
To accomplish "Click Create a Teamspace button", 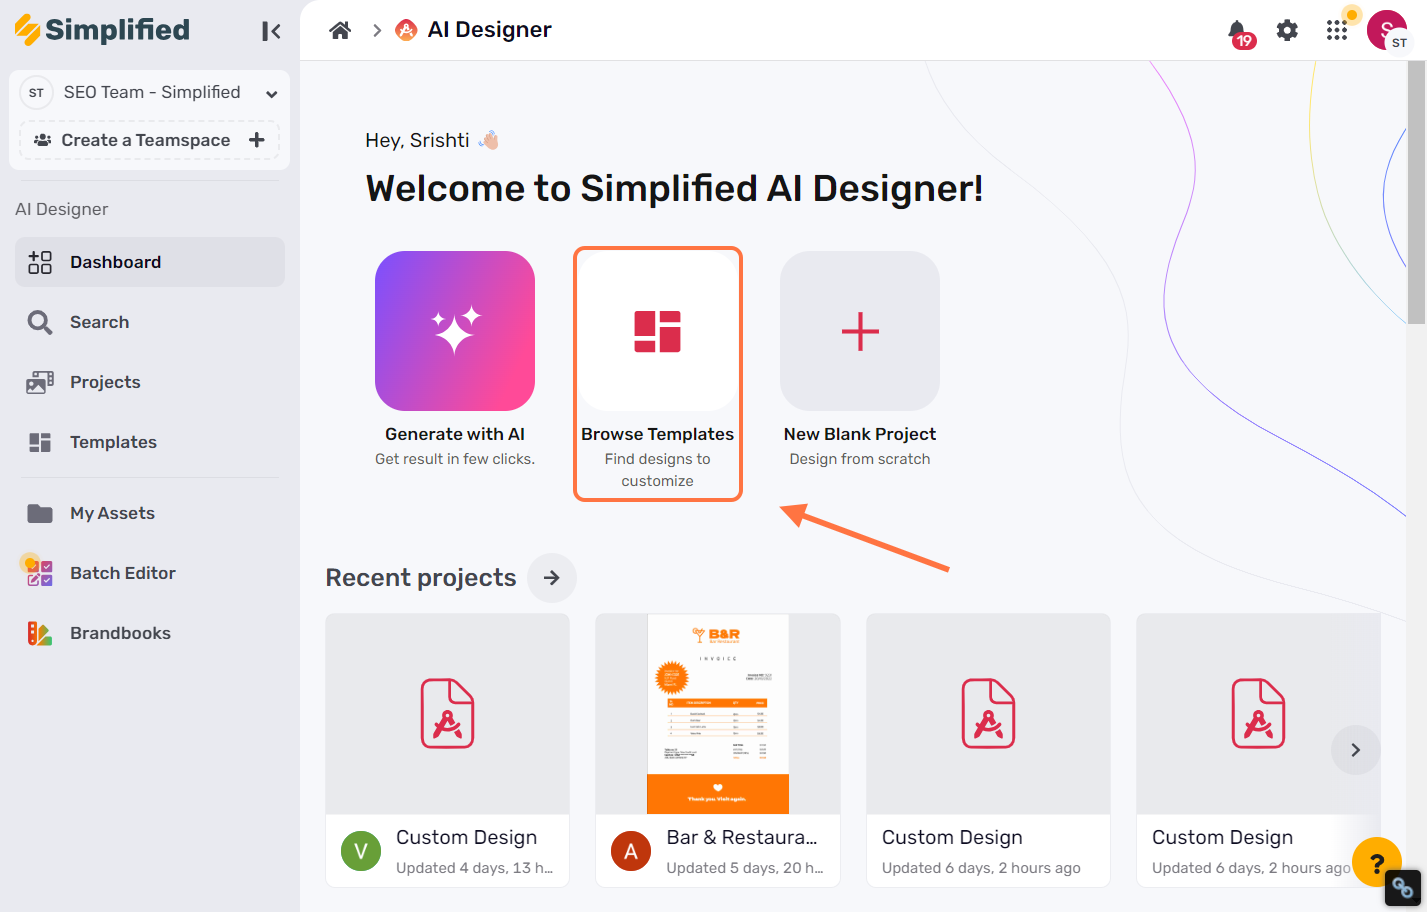I will [149, 140].
